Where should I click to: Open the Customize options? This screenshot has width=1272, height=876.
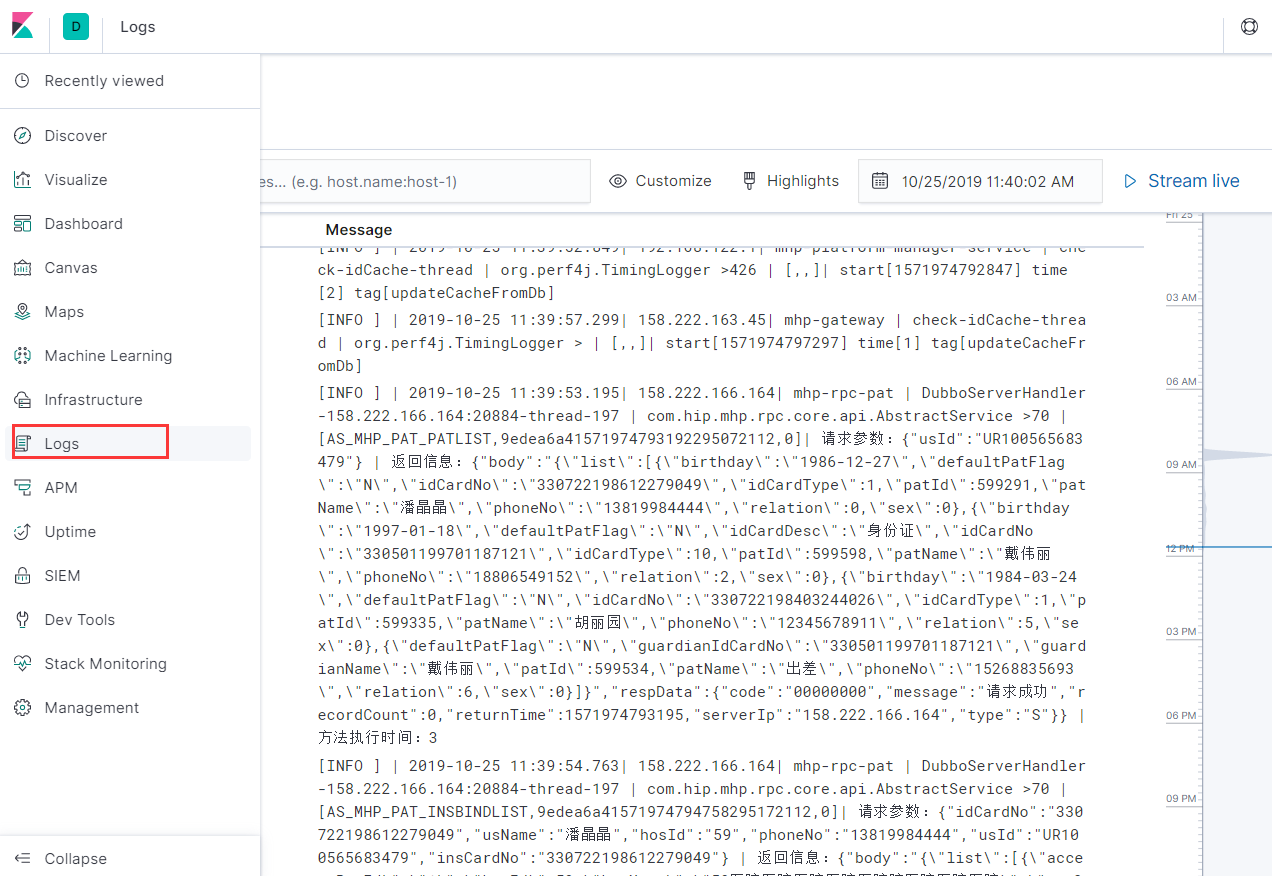[661, 181]
